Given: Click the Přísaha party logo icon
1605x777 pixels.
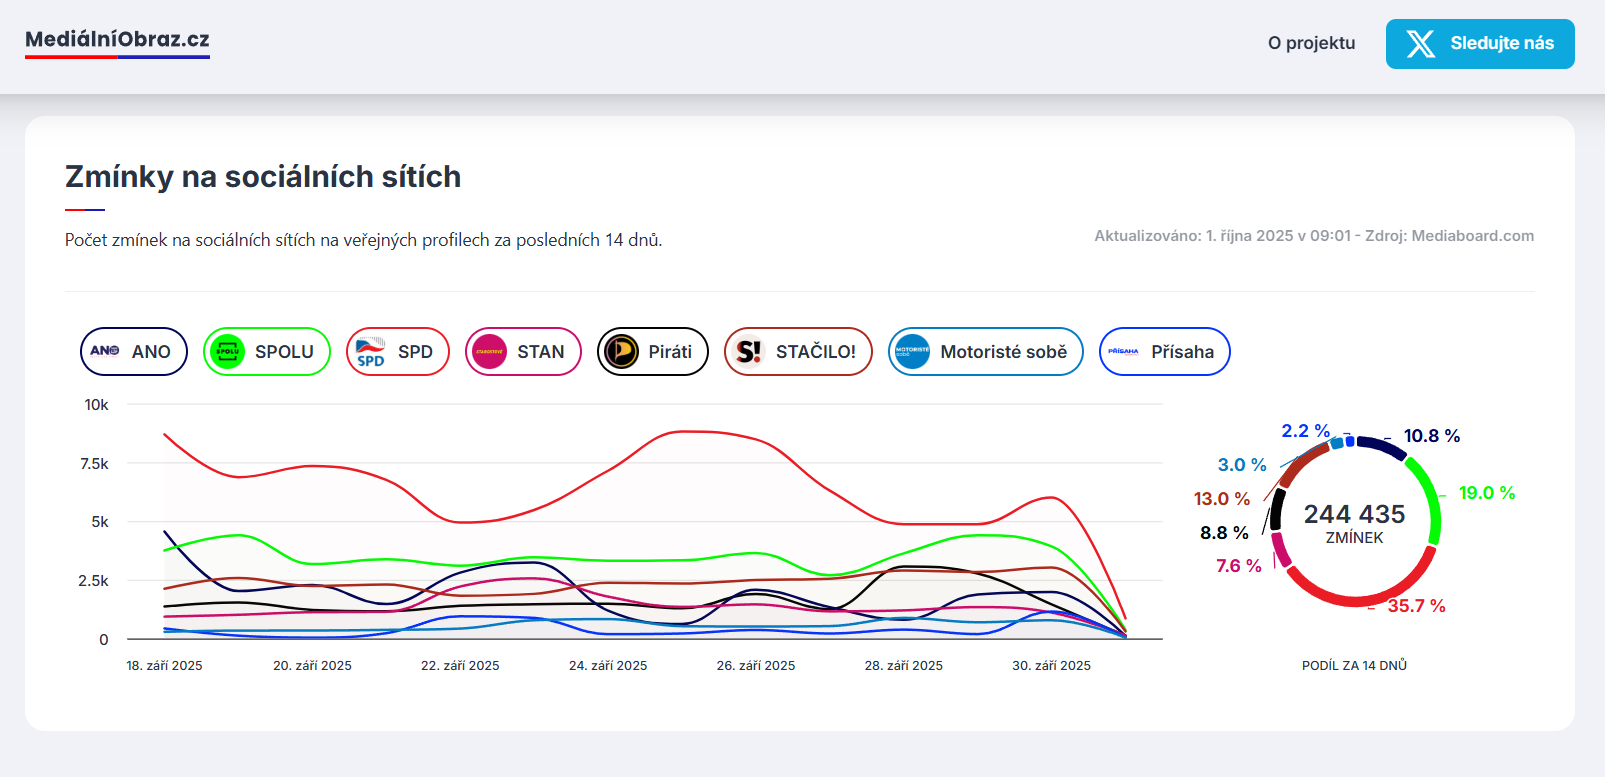Looking at the screenshot, I should 1124,352.
